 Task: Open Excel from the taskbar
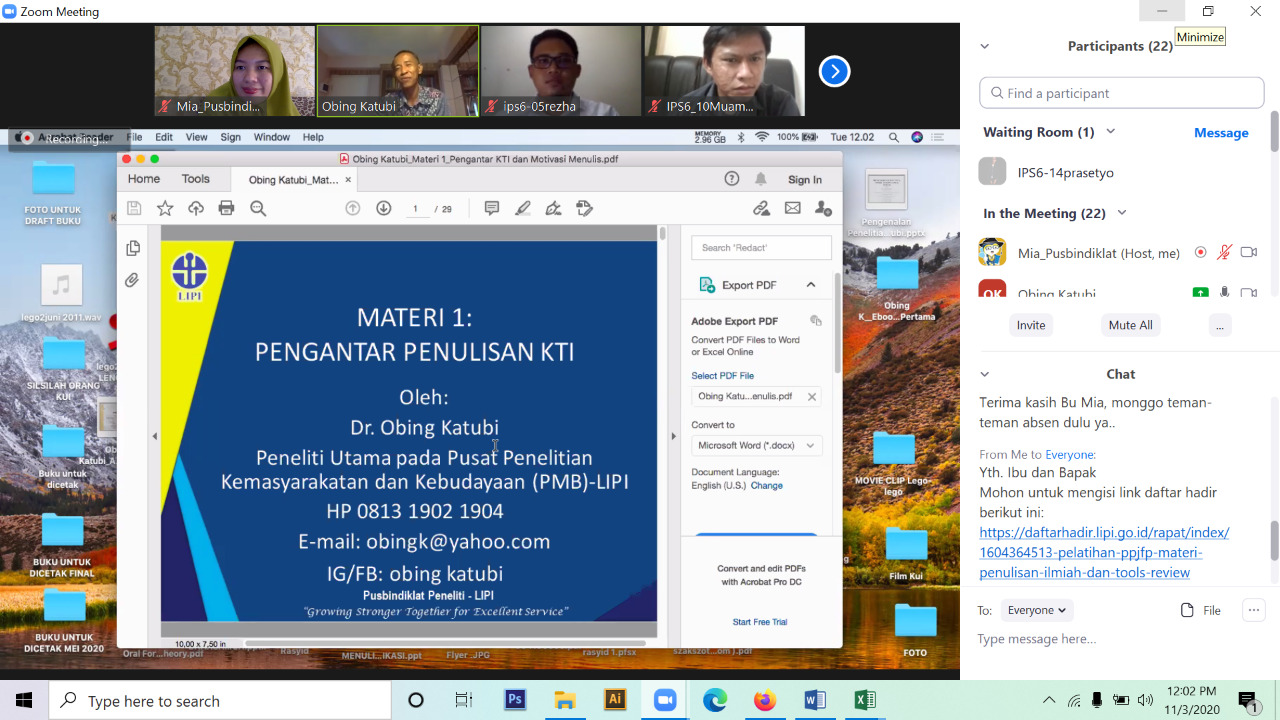865,700
